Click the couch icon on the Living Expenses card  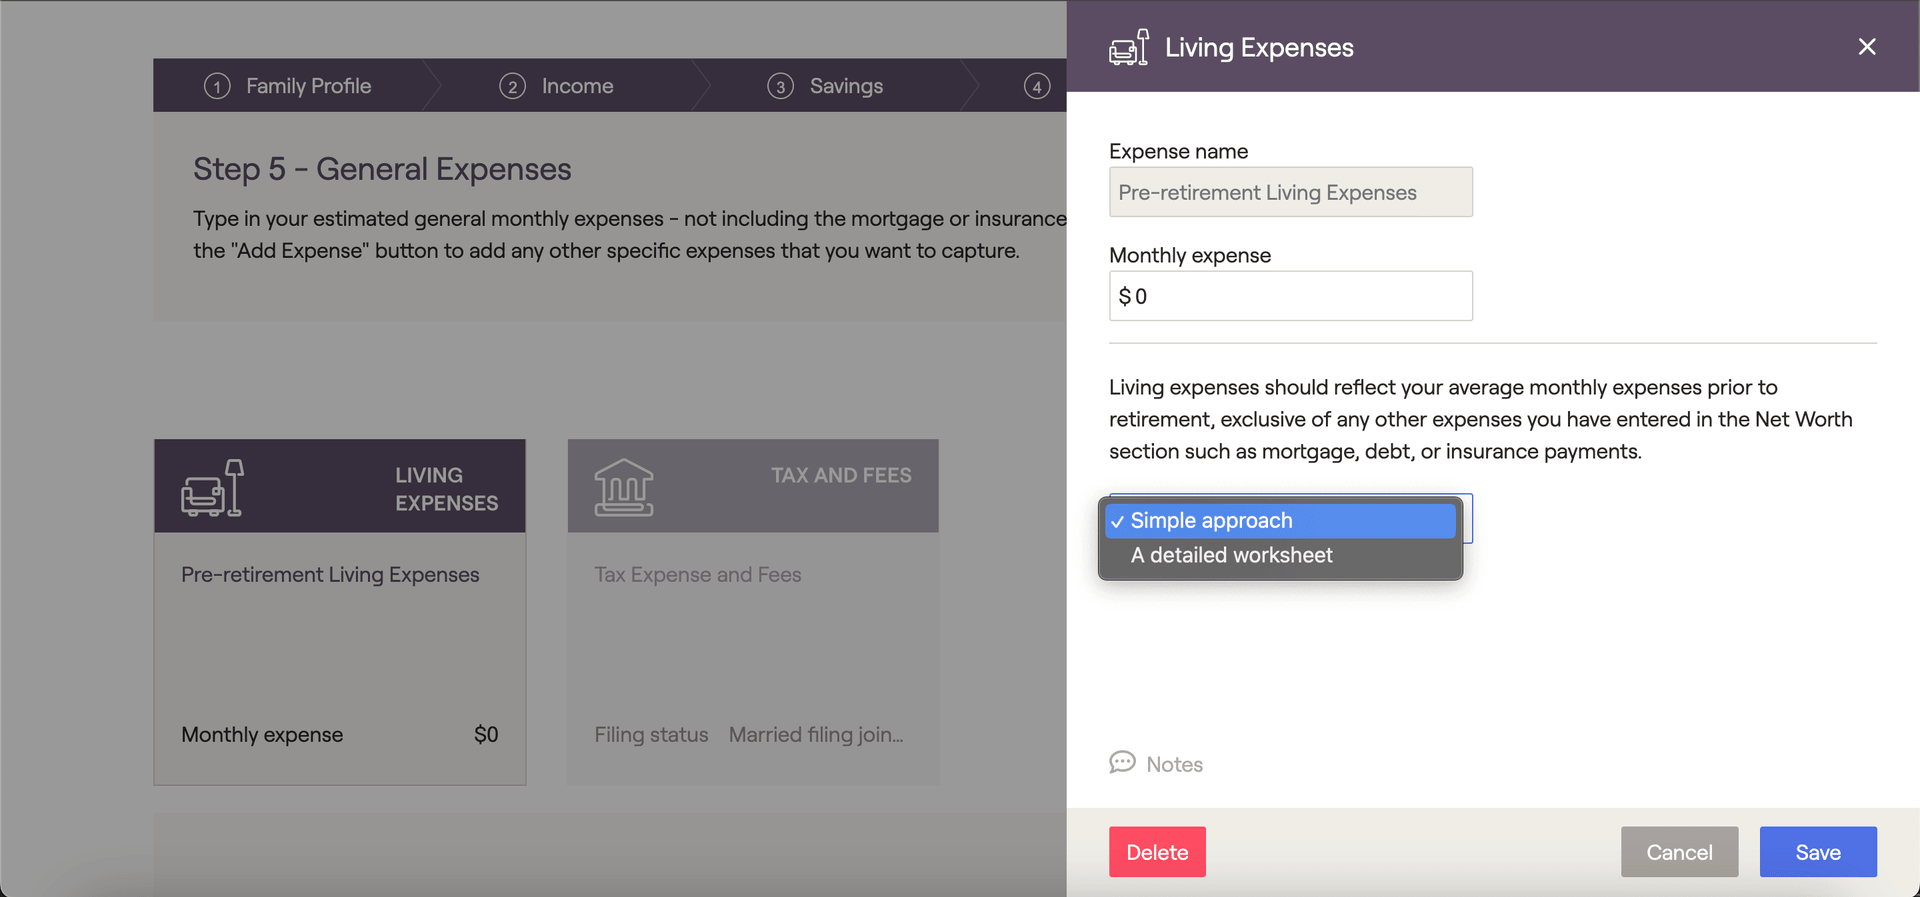pos(211,487)
